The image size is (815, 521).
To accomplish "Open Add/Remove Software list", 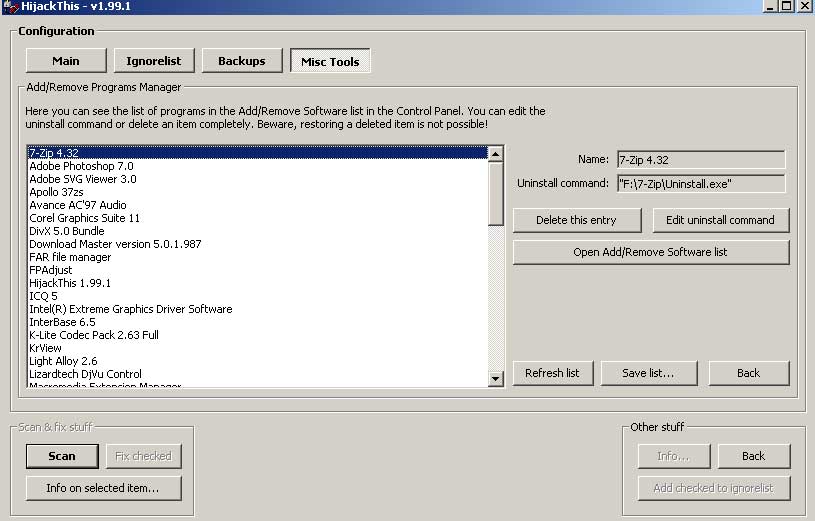I will pos(651,252).
